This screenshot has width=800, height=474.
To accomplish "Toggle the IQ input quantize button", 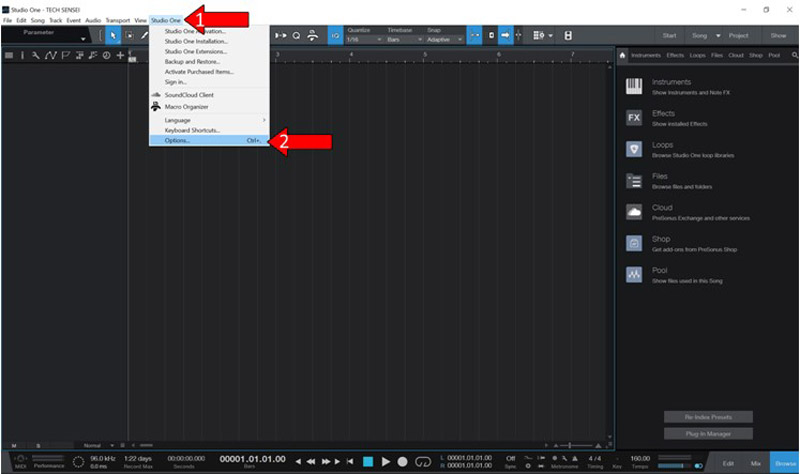I will click(x=335, y=35).
